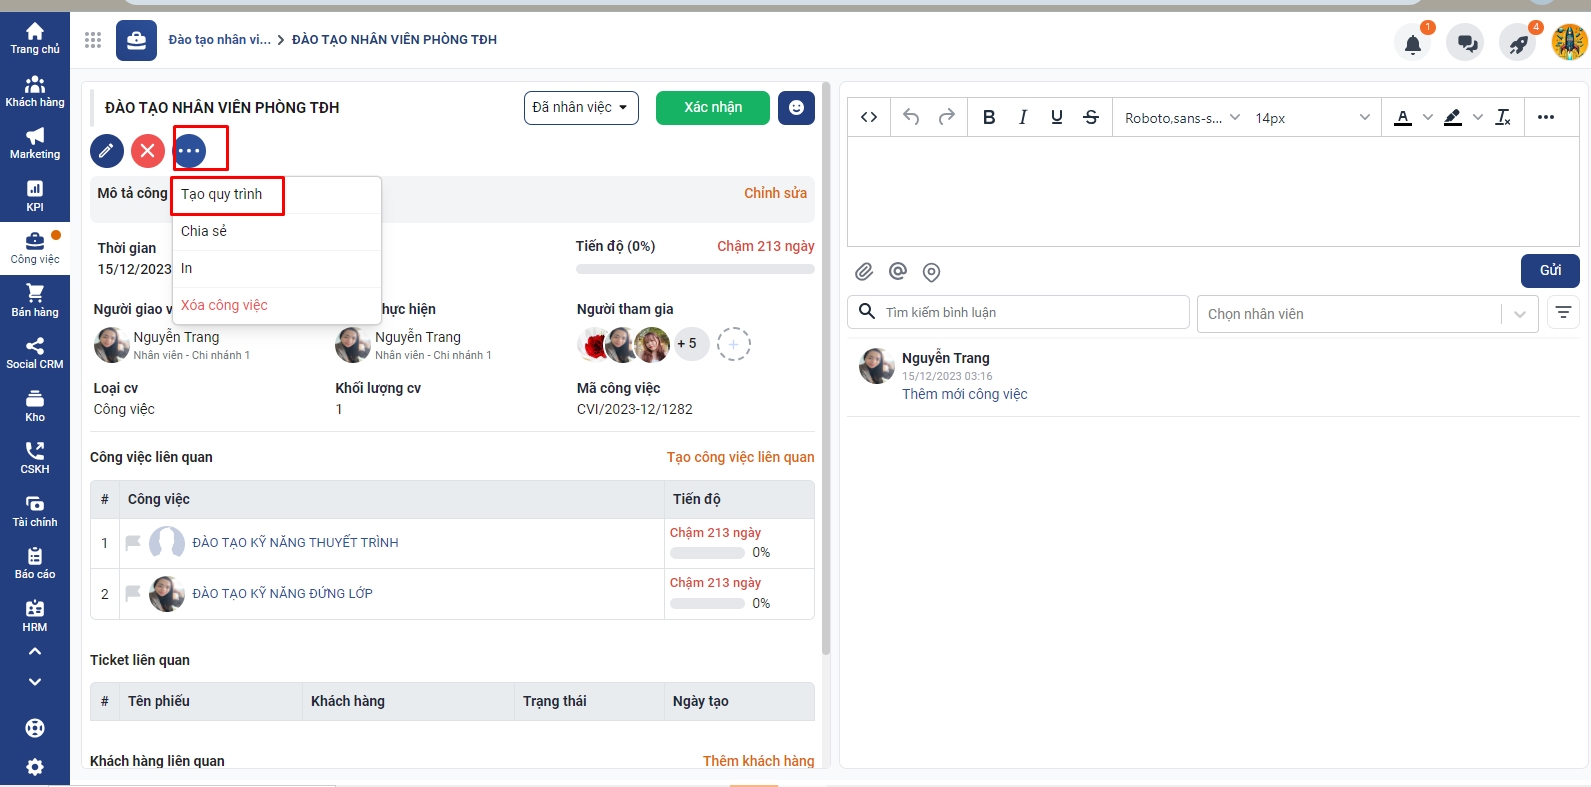Open the Marketing sidebar module
1591x787 pixels.
coord(35,143)
